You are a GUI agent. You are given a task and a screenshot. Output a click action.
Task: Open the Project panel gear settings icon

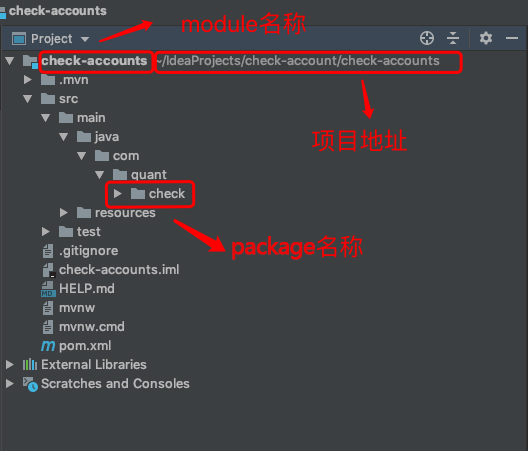pyautogui.click(x=486, y=38)
